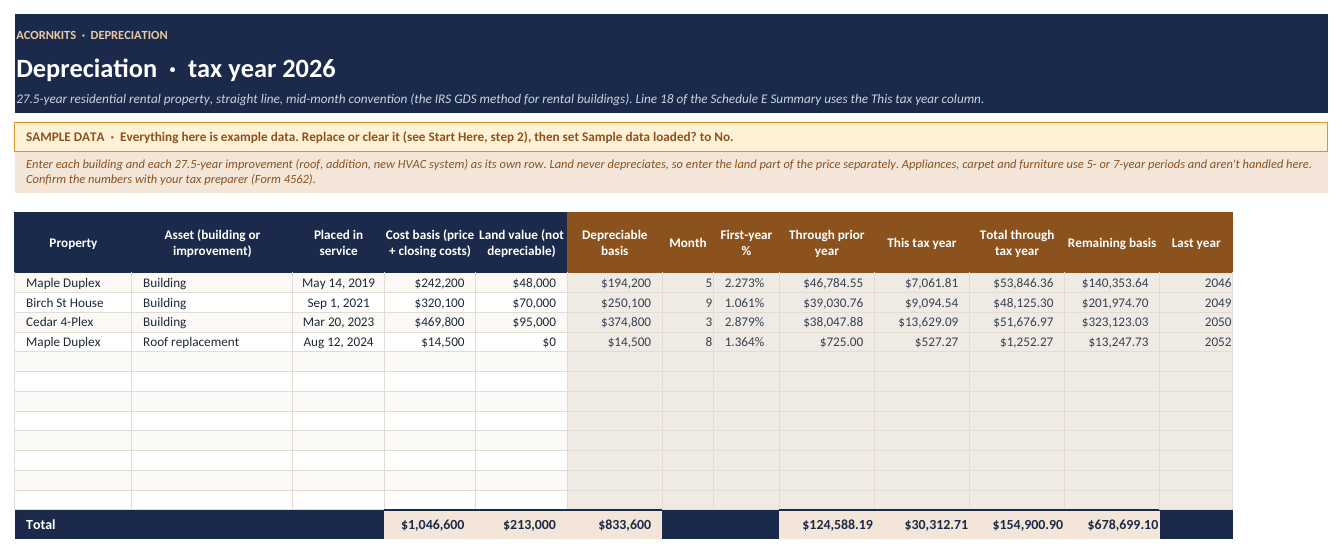This screenshot has height=553, width=1342.
Task: Select the $30,312.71 total this tax year
Action: point(921,524)
